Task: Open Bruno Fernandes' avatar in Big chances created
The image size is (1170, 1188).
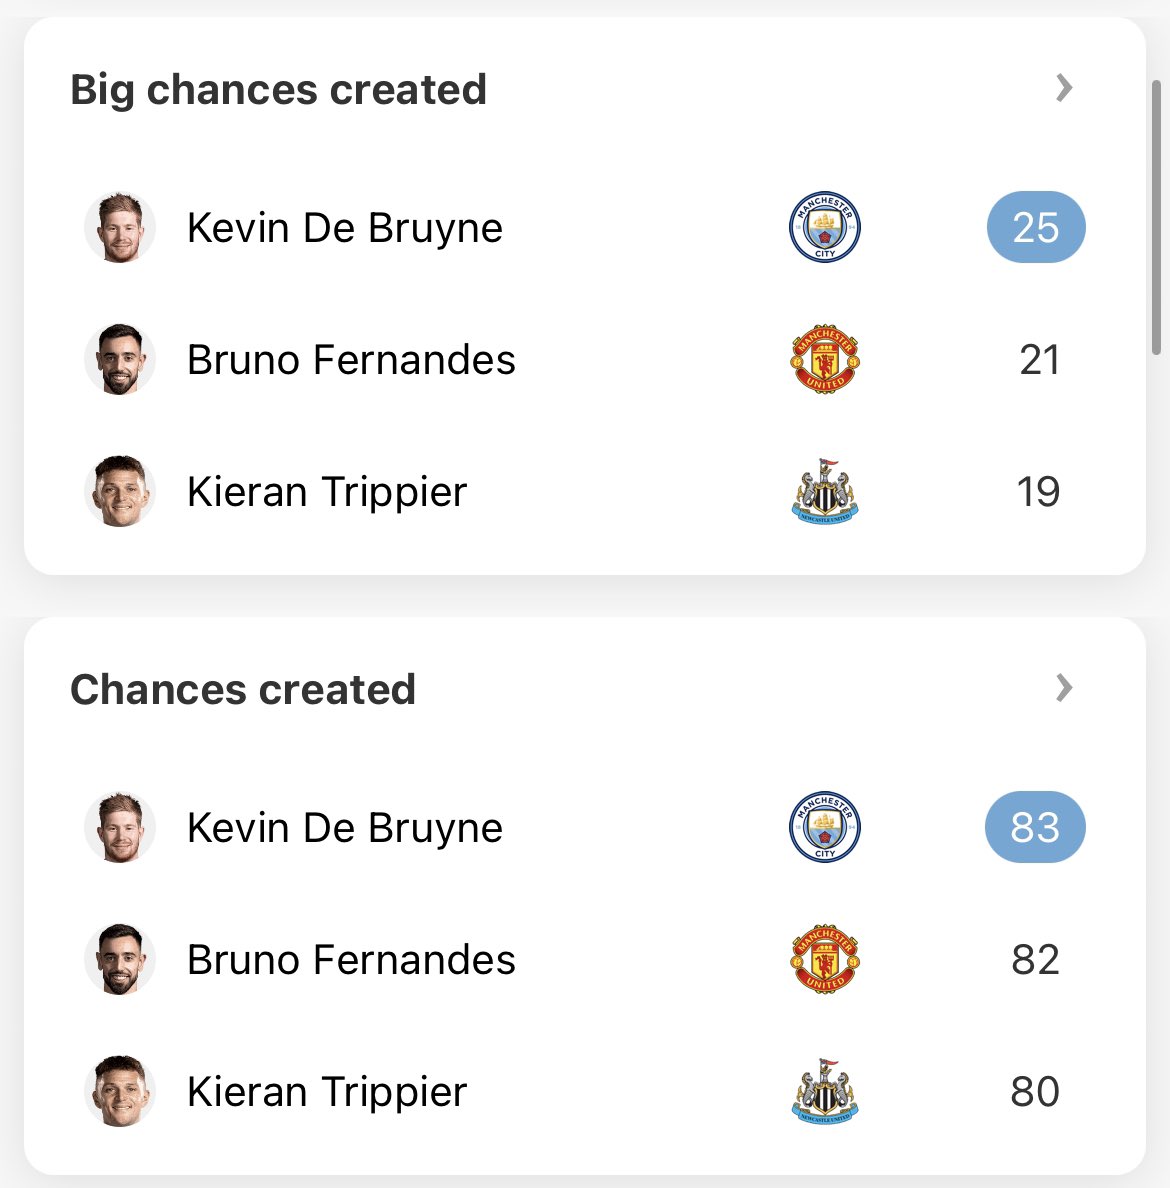Action: 120,359
